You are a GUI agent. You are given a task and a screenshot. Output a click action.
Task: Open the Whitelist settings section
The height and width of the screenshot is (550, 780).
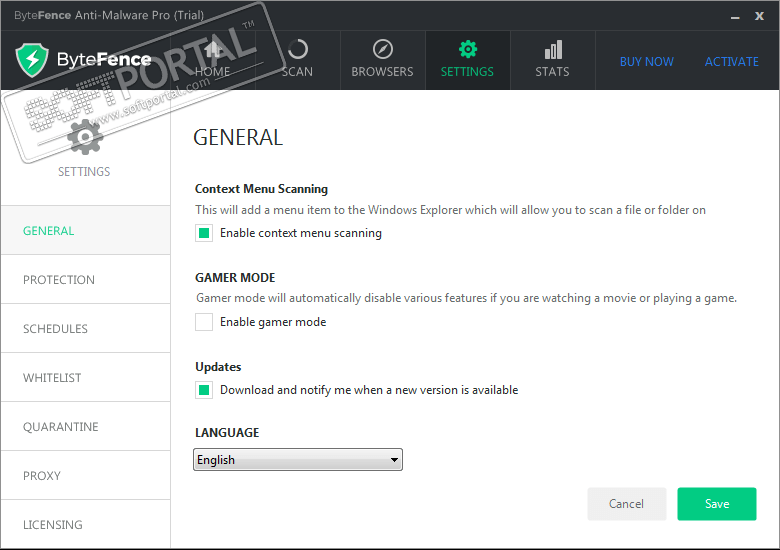[x=86, y=377]
